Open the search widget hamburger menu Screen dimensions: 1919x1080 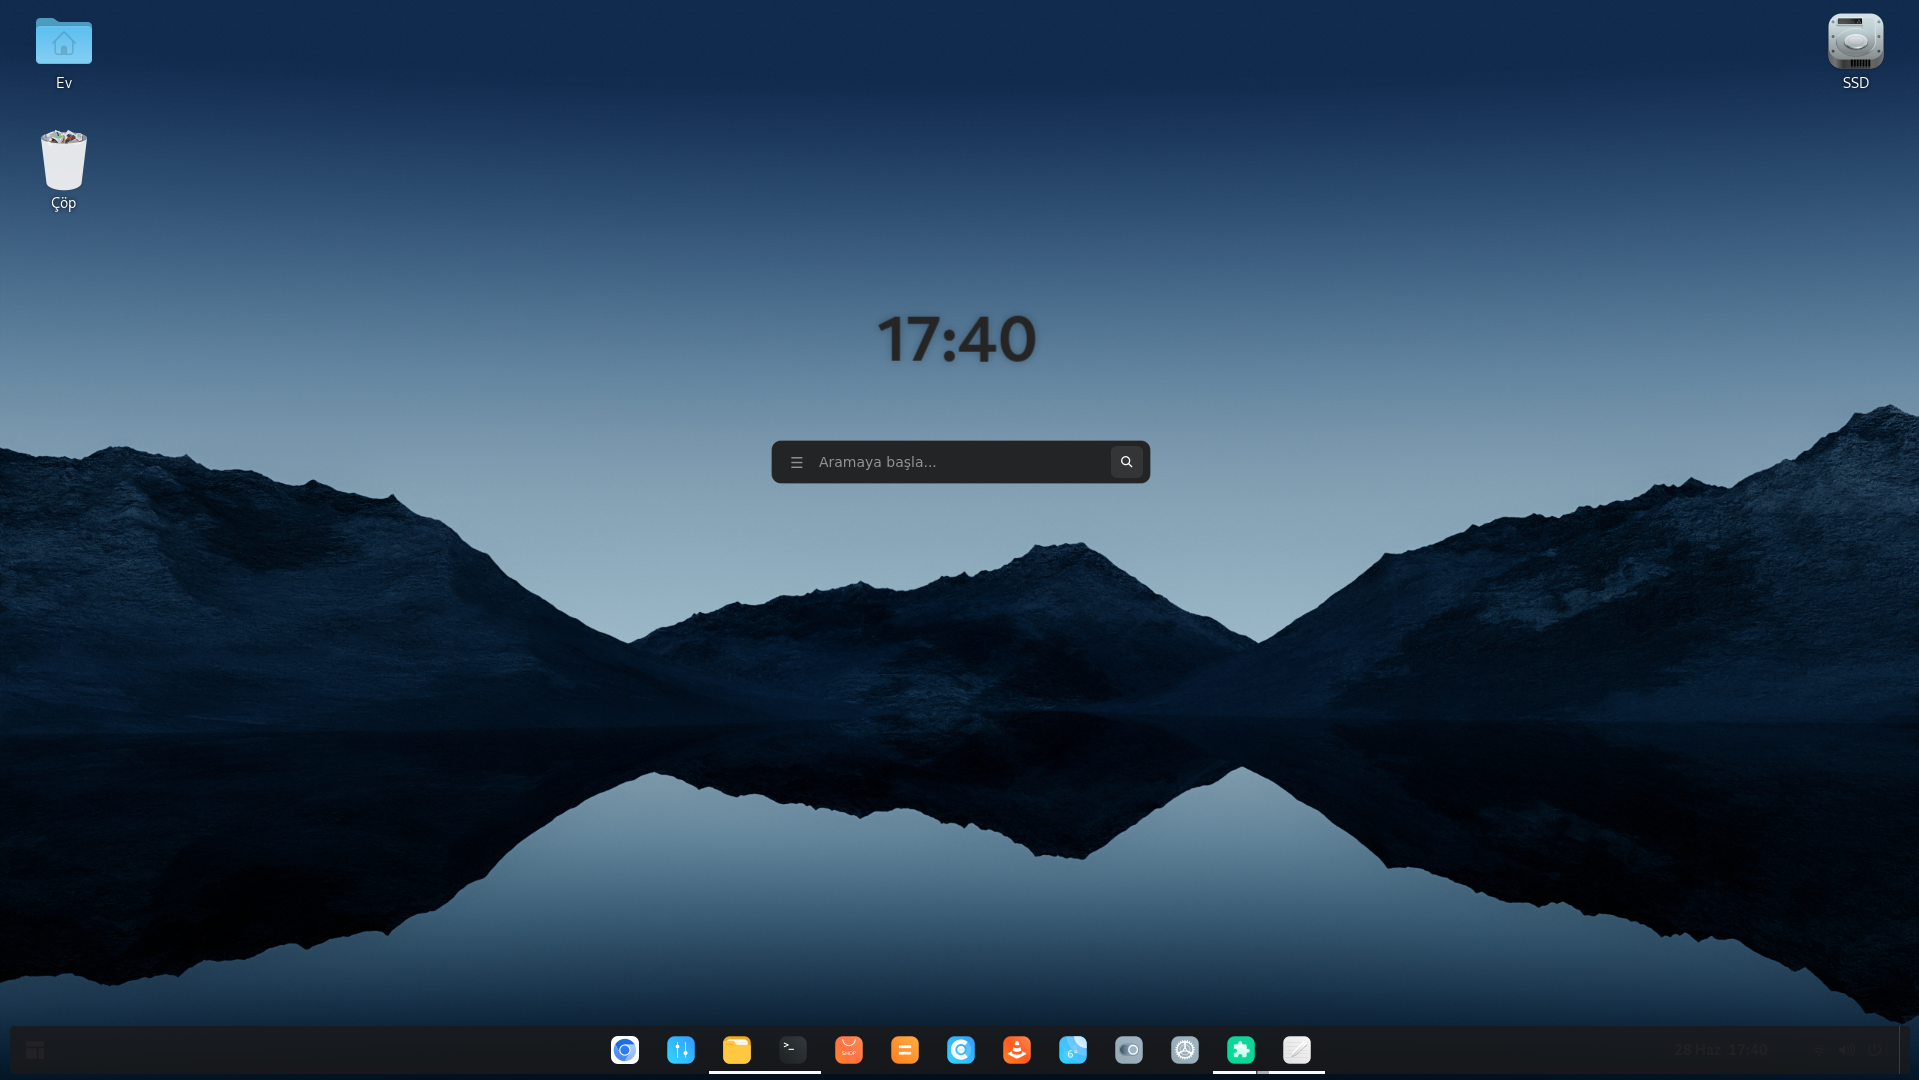pyautogui.click(x=797, y=462)
